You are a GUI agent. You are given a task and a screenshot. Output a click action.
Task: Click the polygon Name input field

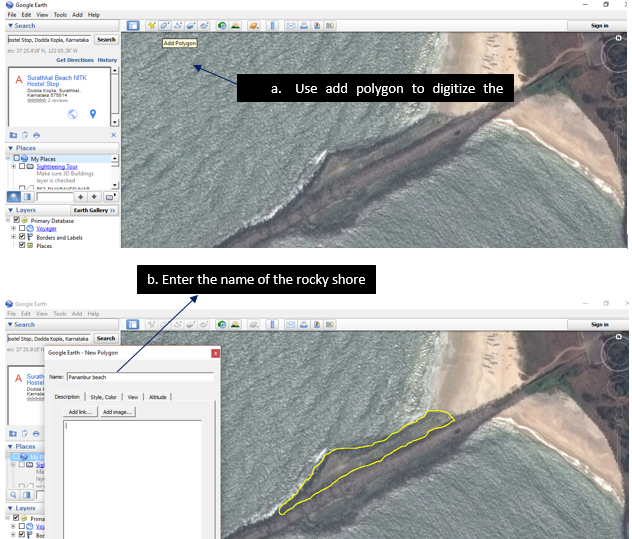[139, 377]
